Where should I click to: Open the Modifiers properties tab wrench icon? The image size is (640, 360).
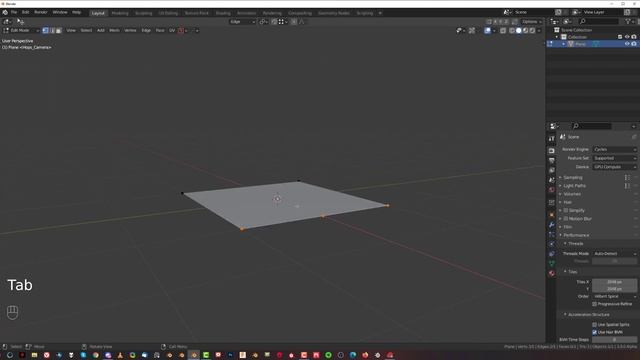pos(551,225)
